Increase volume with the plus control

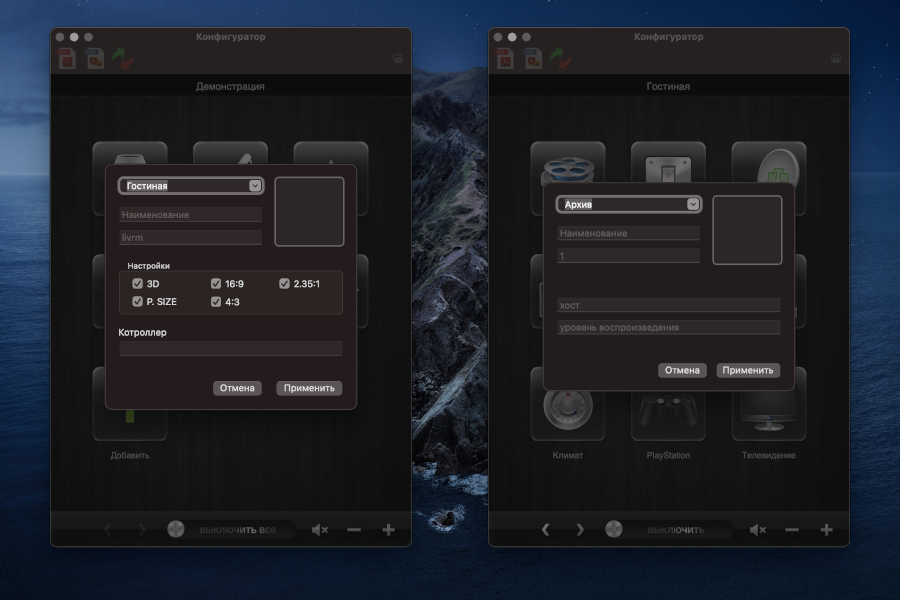pyautogui.click(x=389, y=529)
